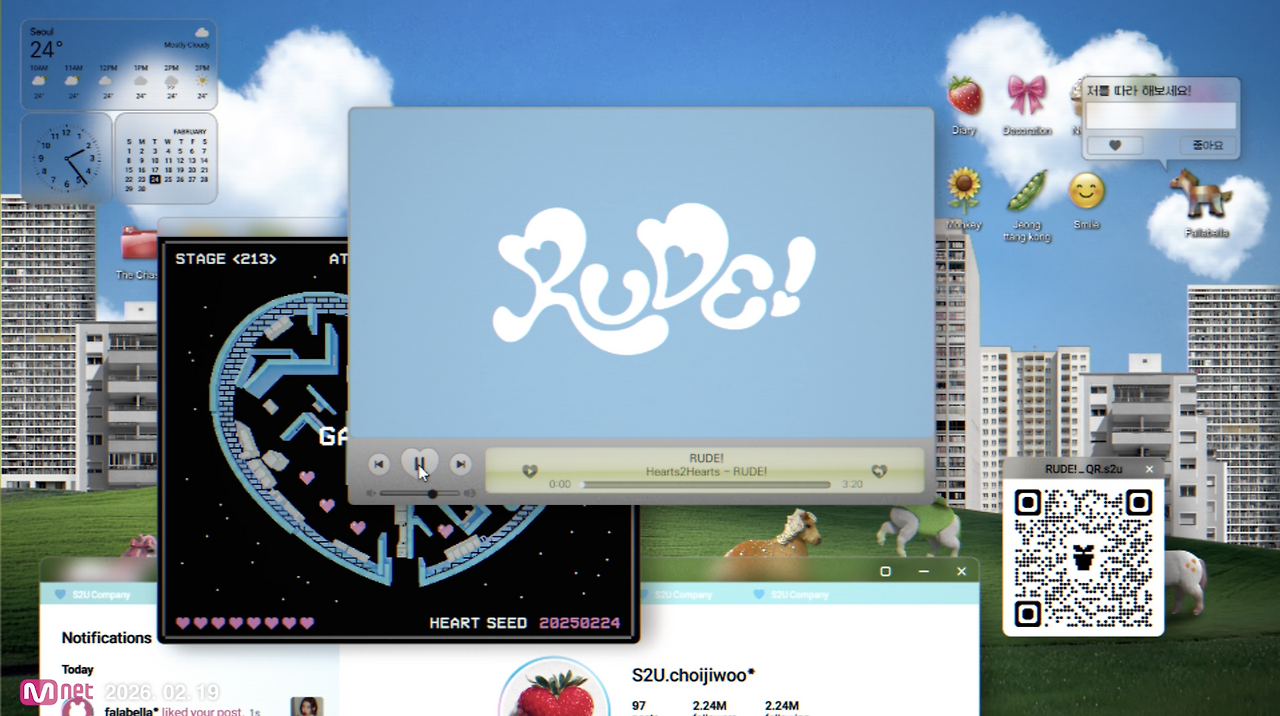Click the liked post thumbnail in notifications
Viewport: 1280px width, 716px height.
306,707
